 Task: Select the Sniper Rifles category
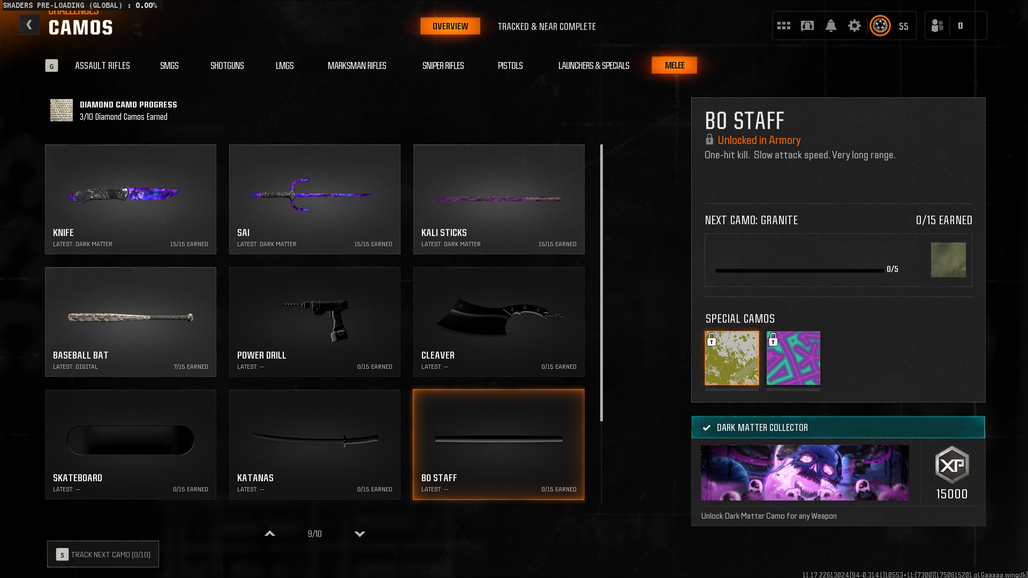pos(443,66)
